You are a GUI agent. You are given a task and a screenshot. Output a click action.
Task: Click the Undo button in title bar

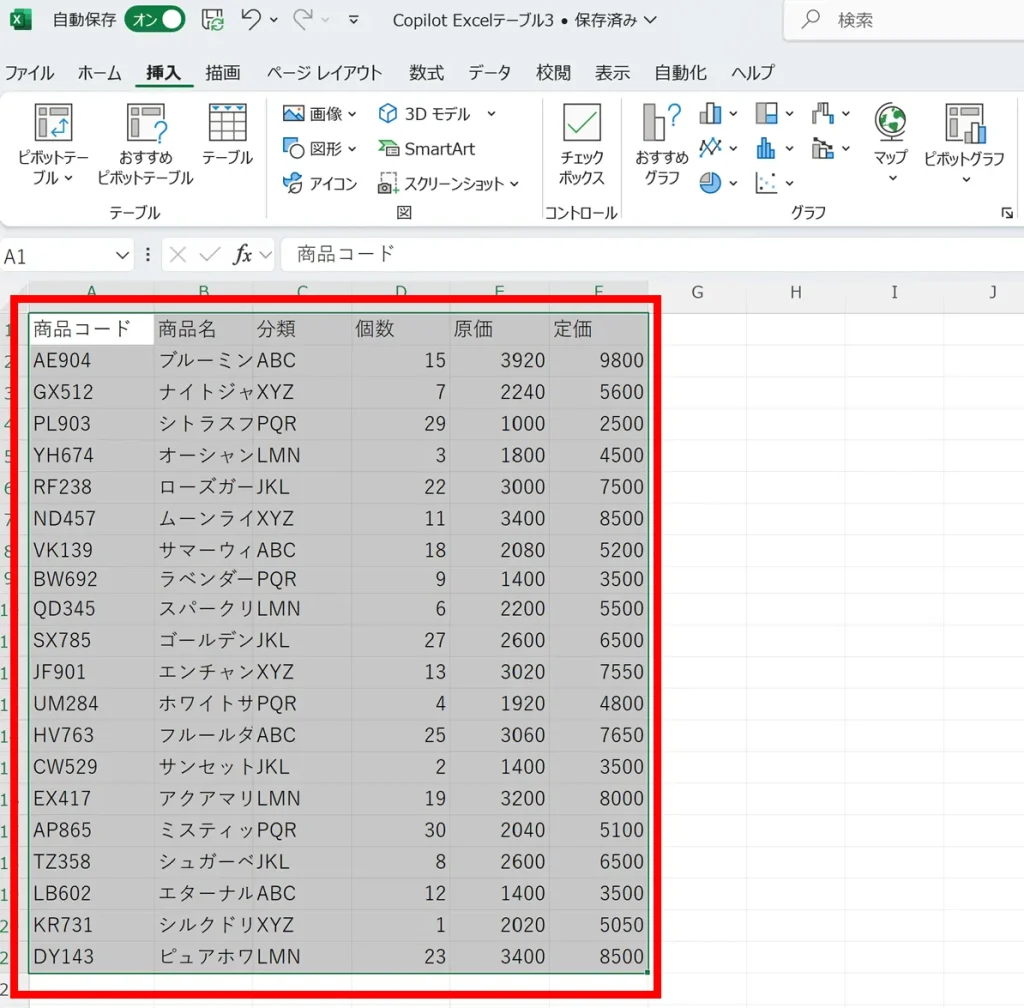coord(251,19)
